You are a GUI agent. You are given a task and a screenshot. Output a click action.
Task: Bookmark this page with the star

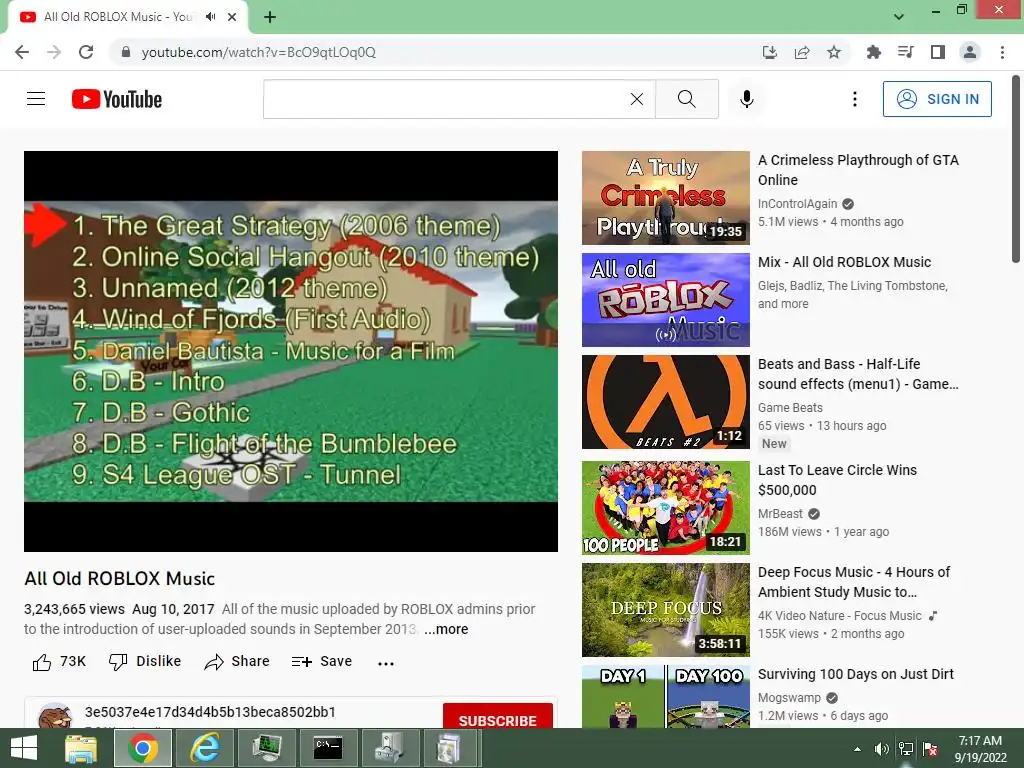pos(834,52)
